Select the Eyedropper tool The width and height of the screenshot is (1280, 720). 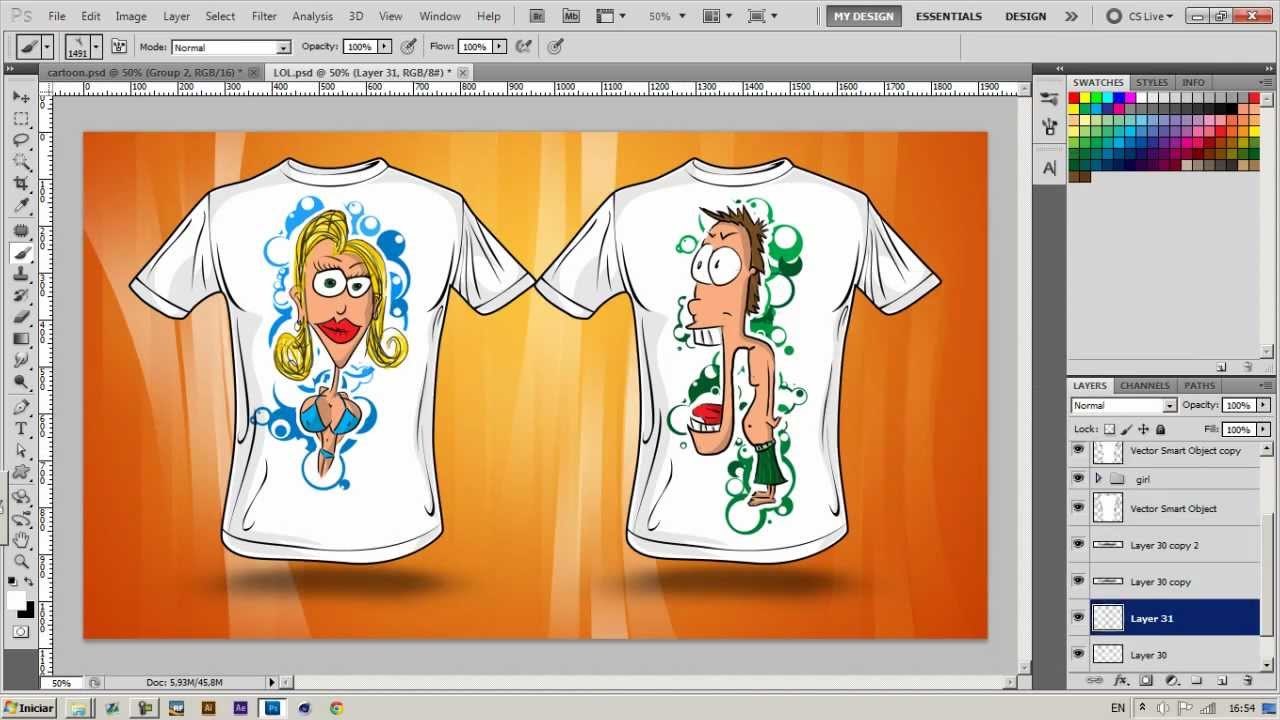(21, 206)
